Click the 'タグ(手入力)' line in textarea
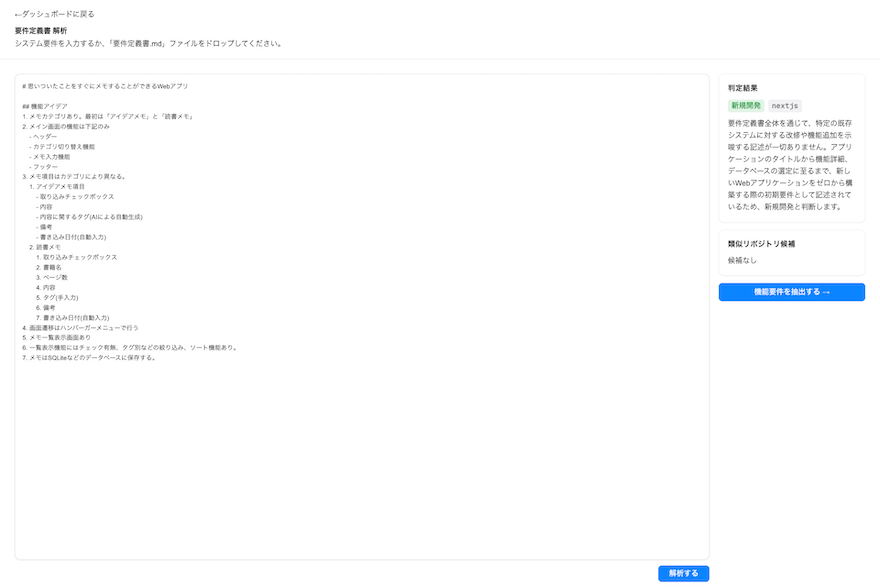This screenshot has height=587, width=880. coord(57,297)
